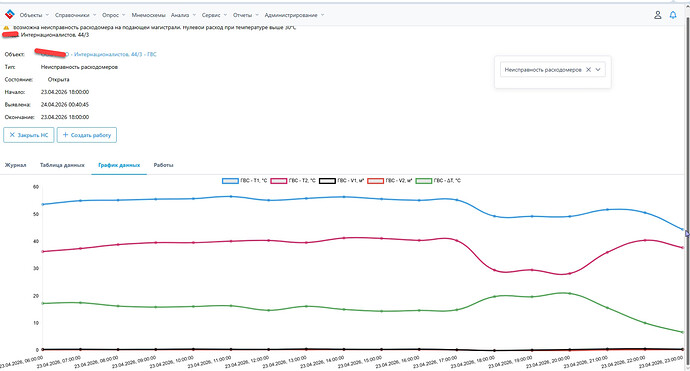The height and width of the screenshot is (371, 690).
Task: Click the Закрыть НС button
Action: pyautogui.click(x=29, y=135)
